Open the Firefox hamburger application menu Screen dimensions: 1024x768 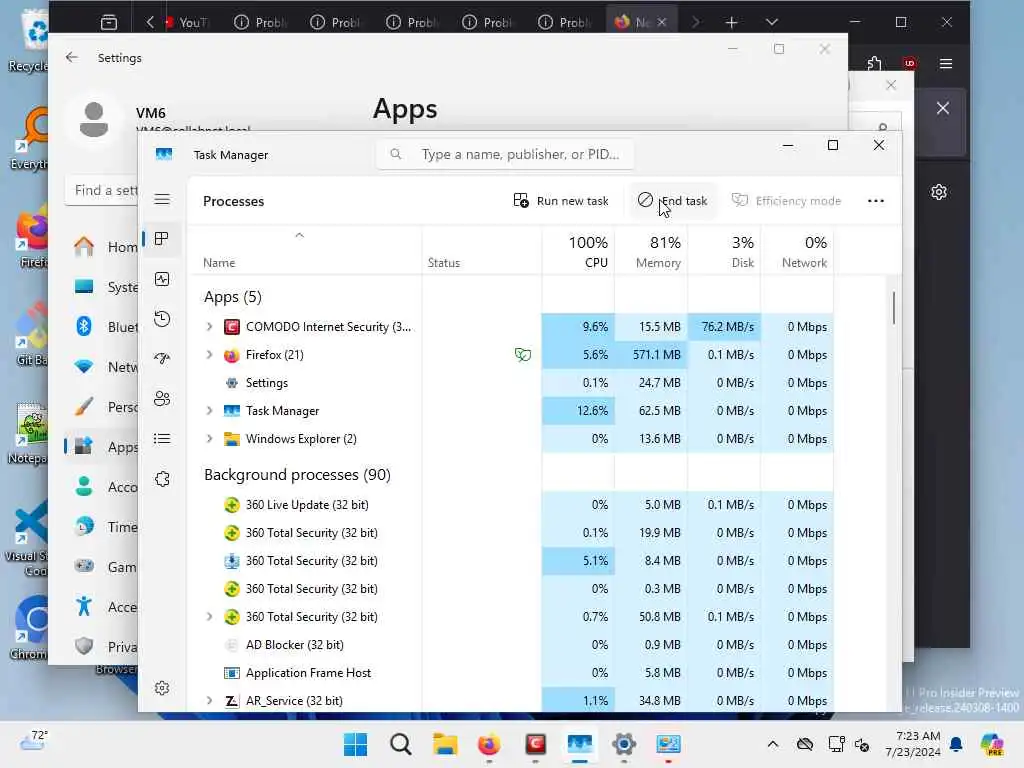pyautogui.click(x=946, y=63)
